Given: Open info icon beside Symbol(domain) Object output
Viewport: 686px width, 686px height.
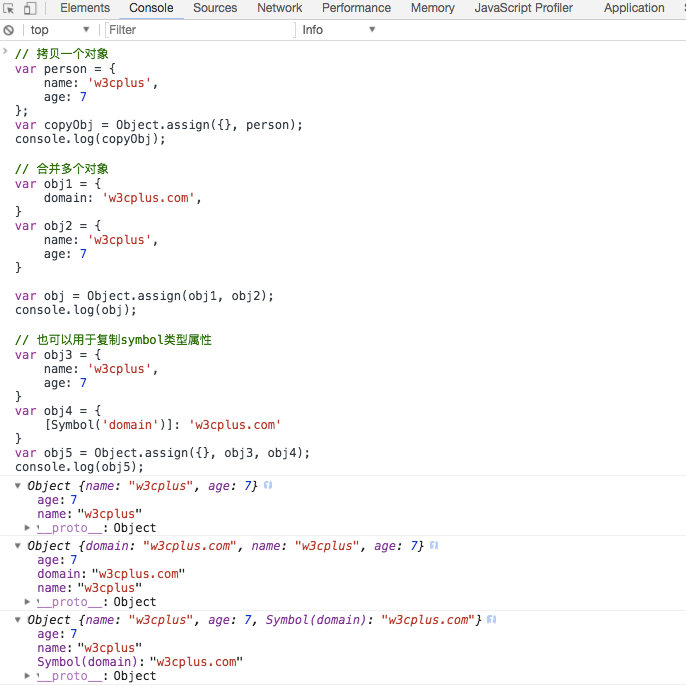Looking at the screenshot, I should pyautogui.click(x=492, y=619).
